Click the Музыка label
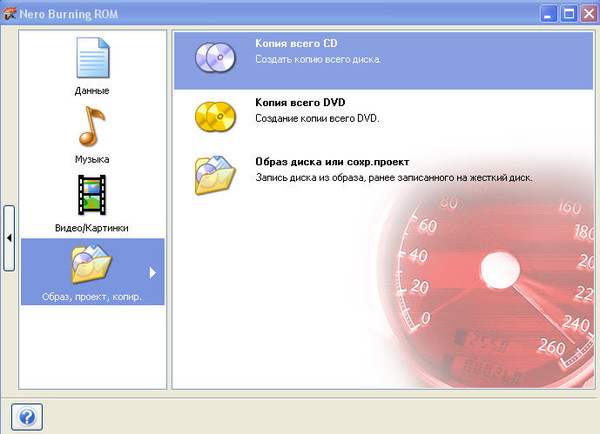 tap(92, 159)
